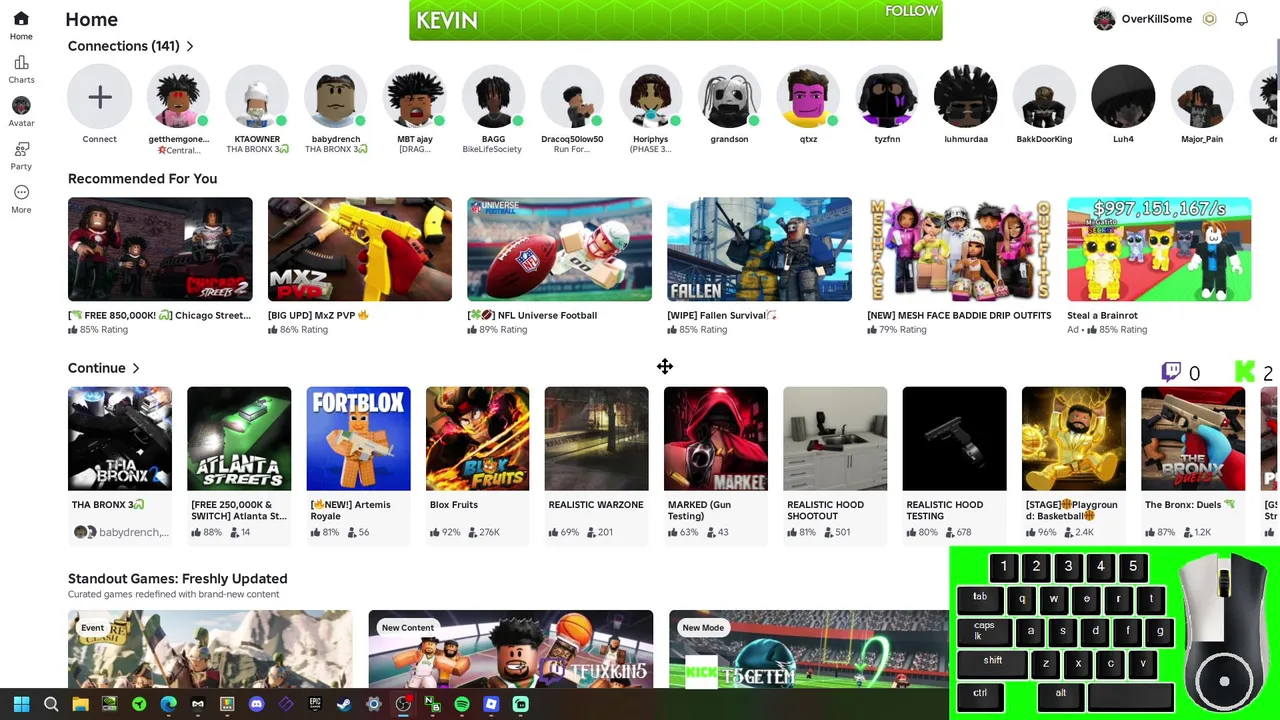Open grandson connection avatar
The width and height of the screenshot is (1280, 720).
coord(729,97)
